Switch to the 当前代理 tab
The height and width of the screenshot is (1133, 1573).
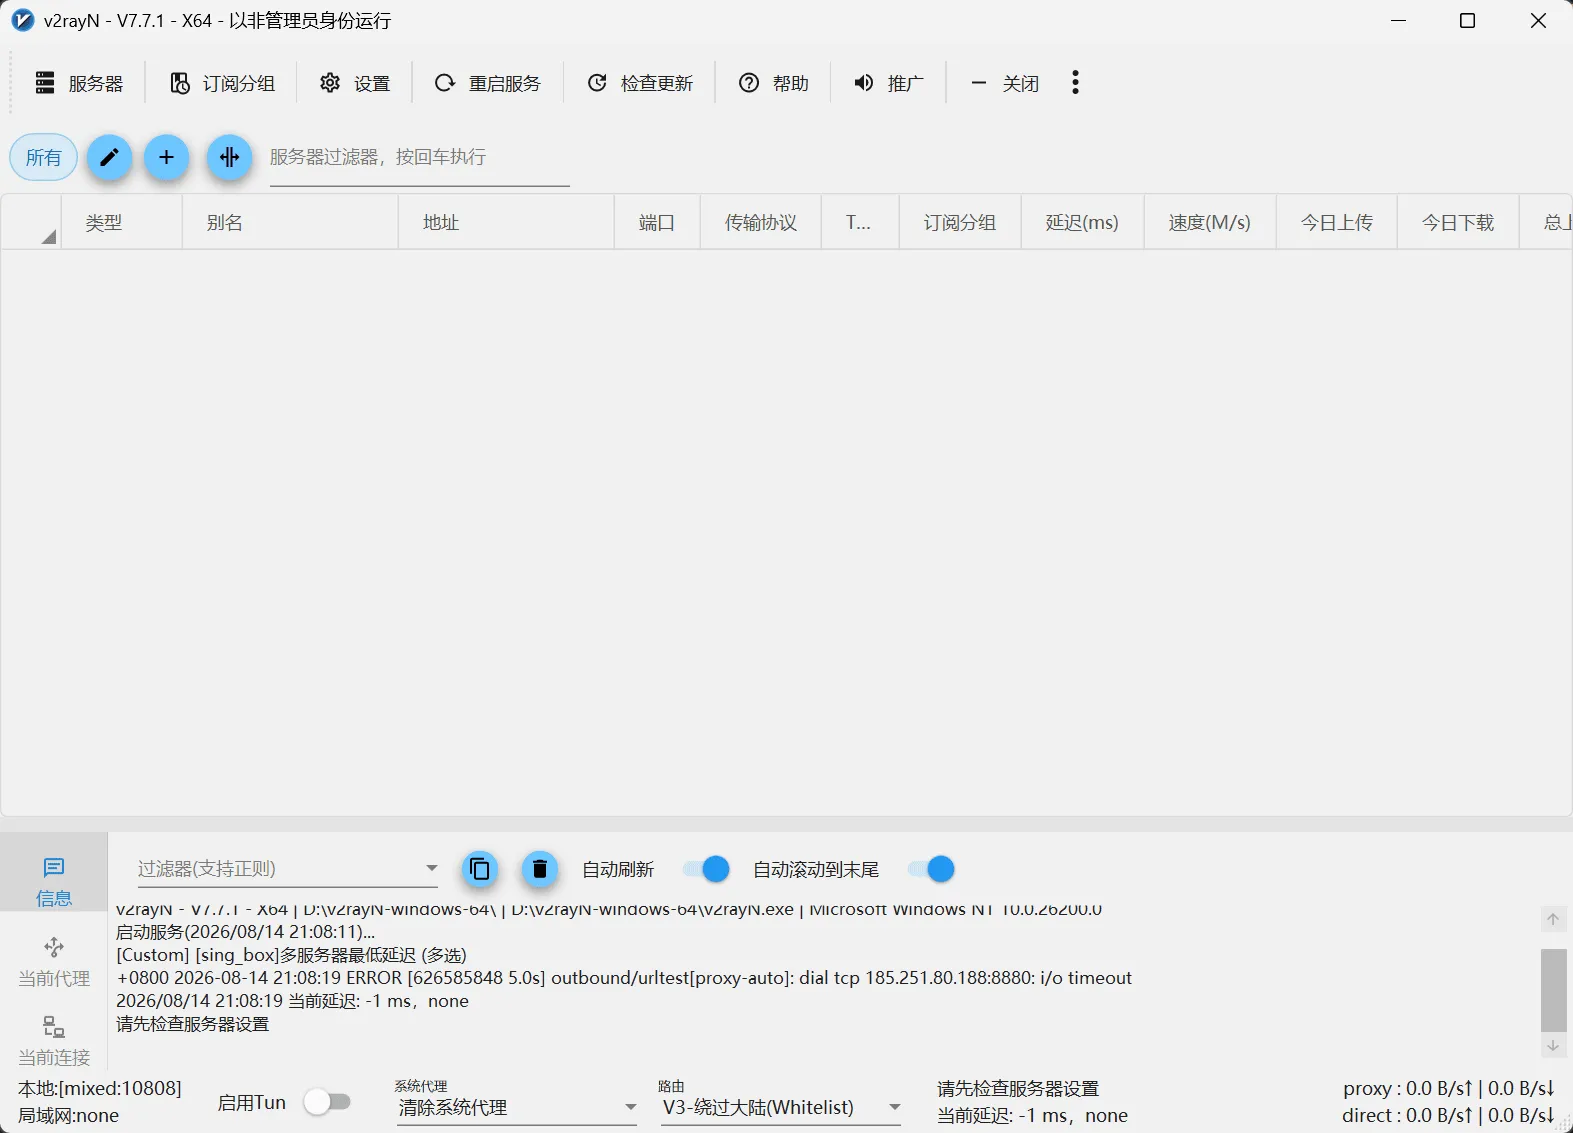(54, 962)
